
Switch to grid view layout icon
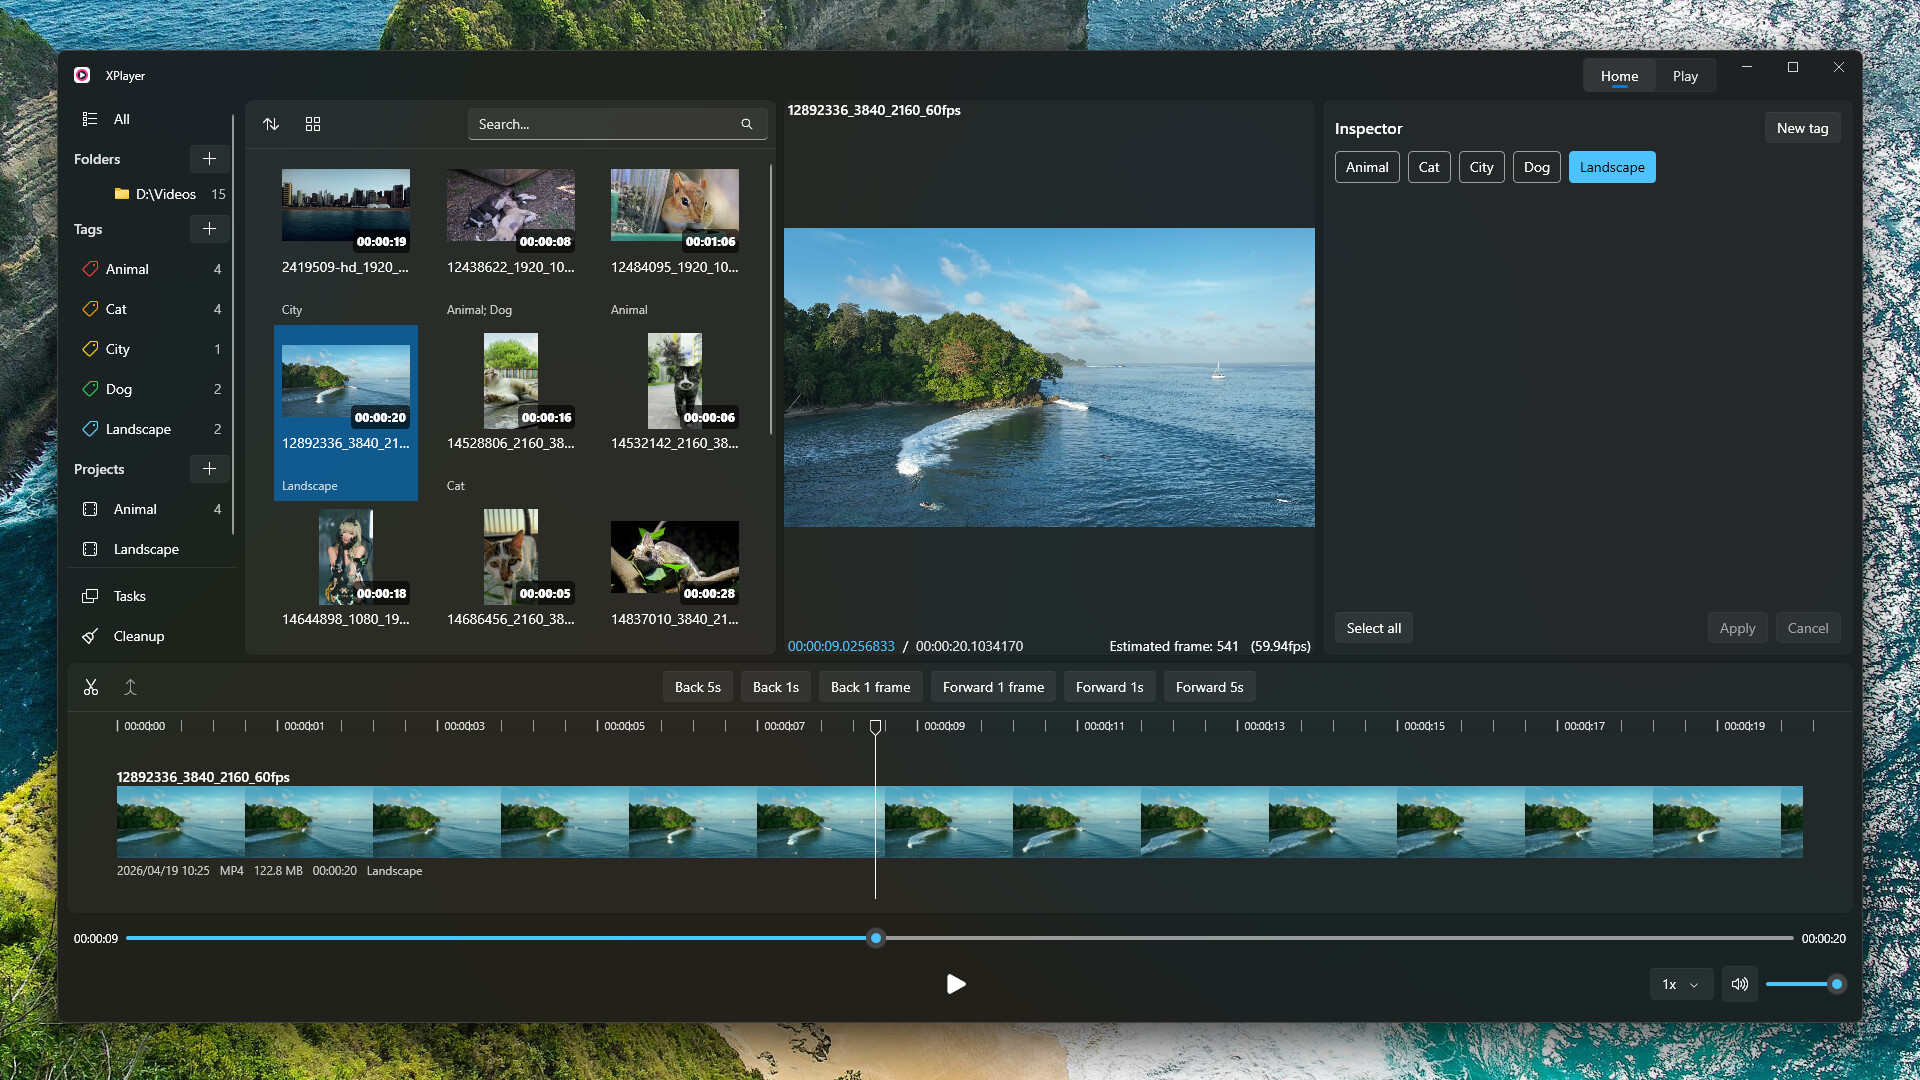[313, 124]
